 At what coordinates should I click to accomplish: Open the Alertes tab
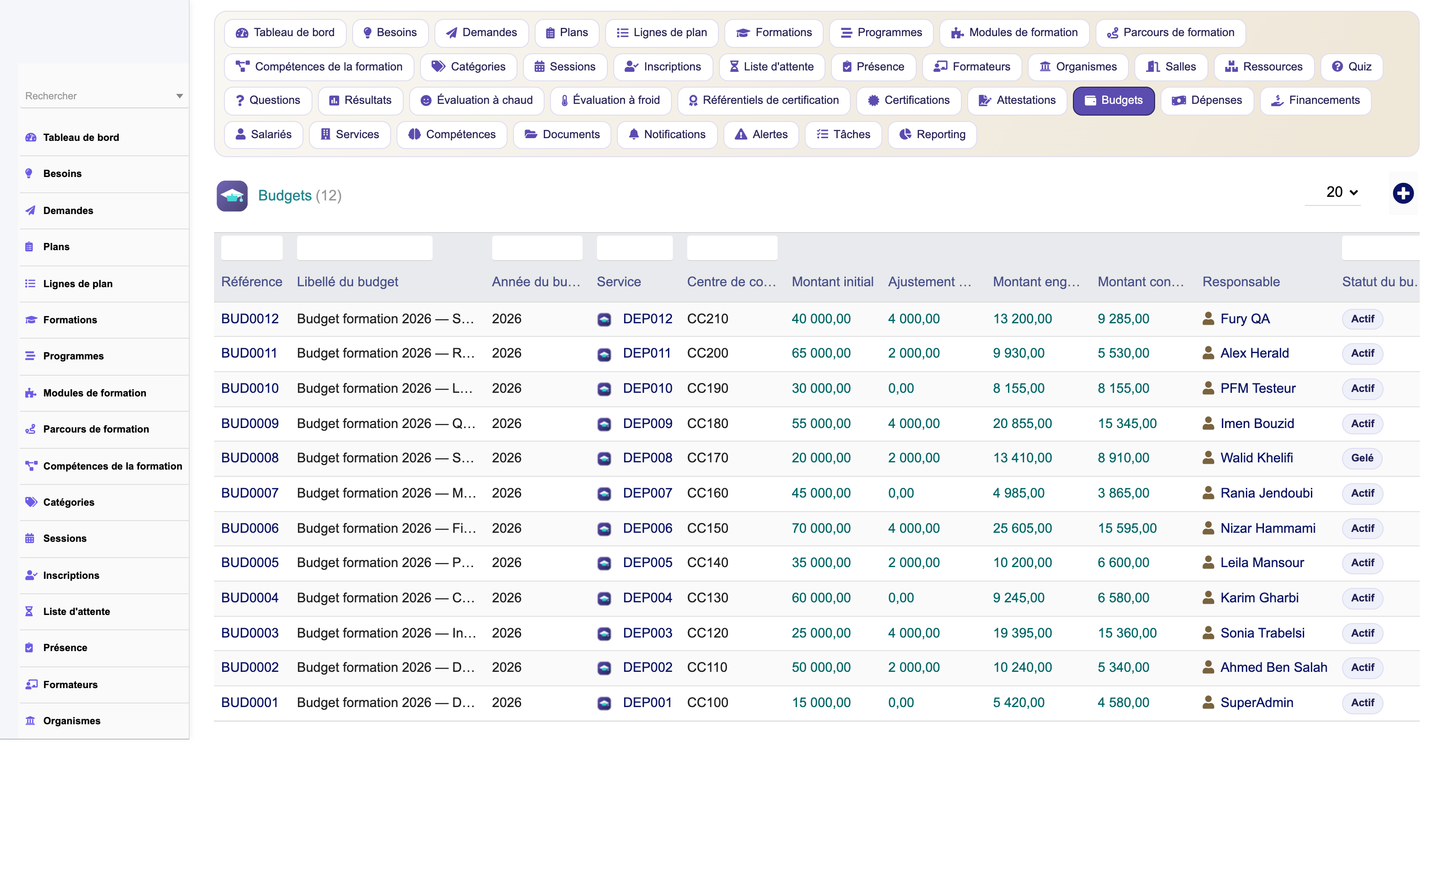pos(761,135)
